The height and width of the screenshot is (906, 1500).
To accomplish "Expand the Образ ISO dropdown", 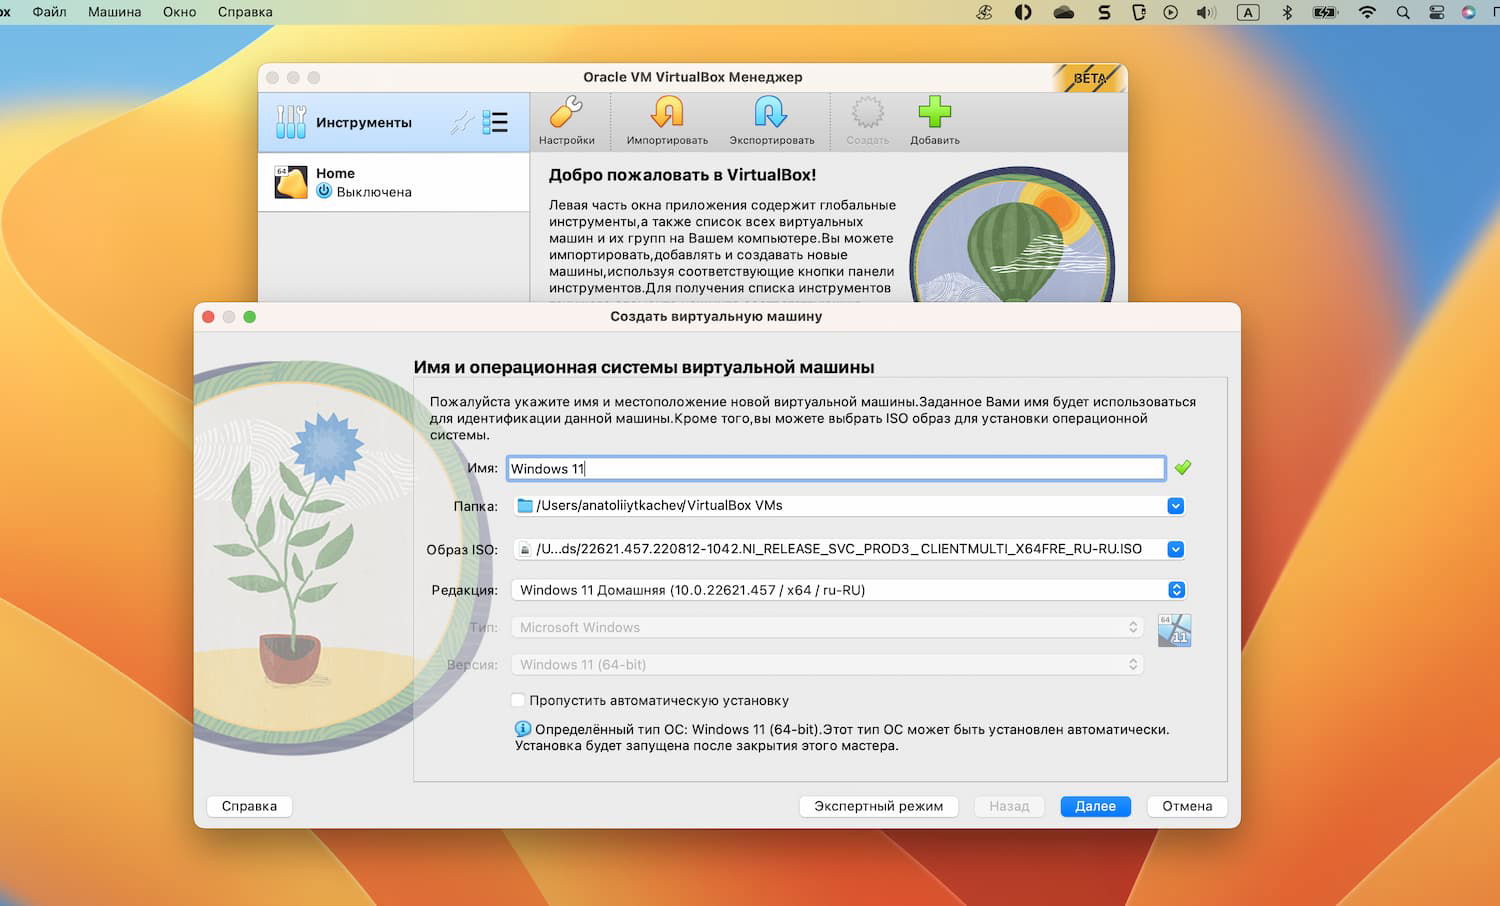I will (x=1176, y=549).
